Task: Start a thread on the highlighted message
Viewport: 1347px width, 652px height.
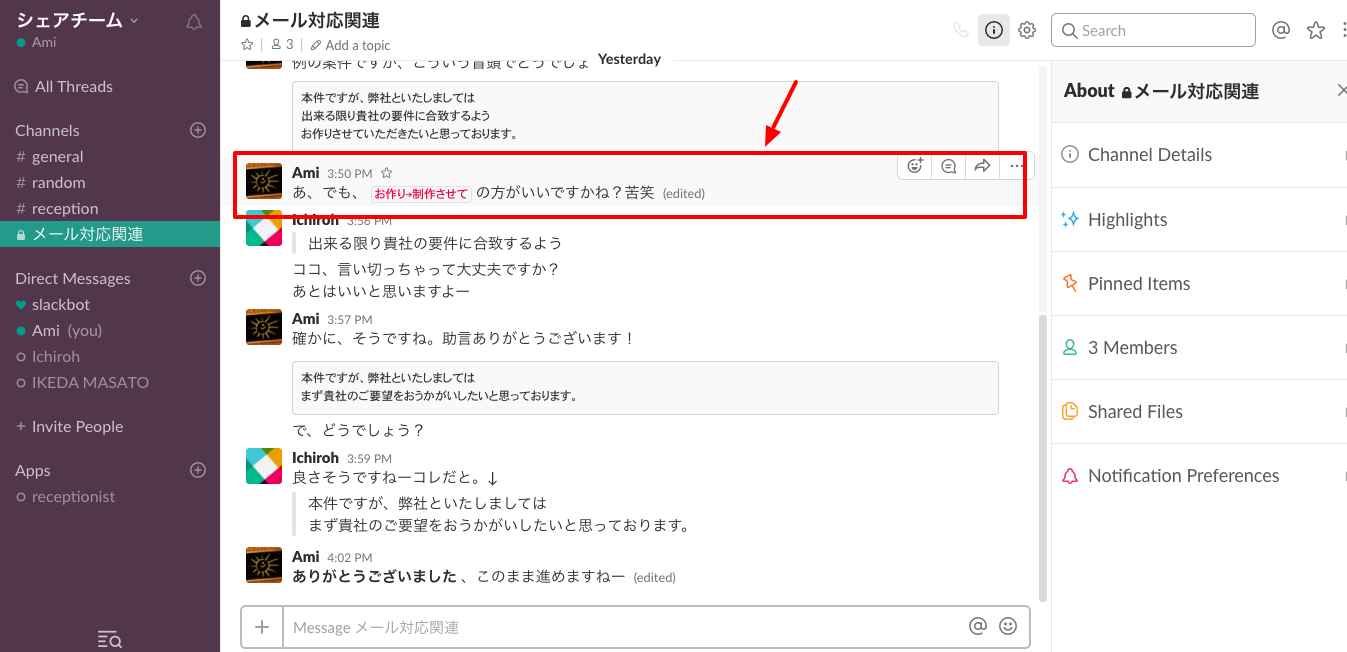Action: click(x=947, y=166)
